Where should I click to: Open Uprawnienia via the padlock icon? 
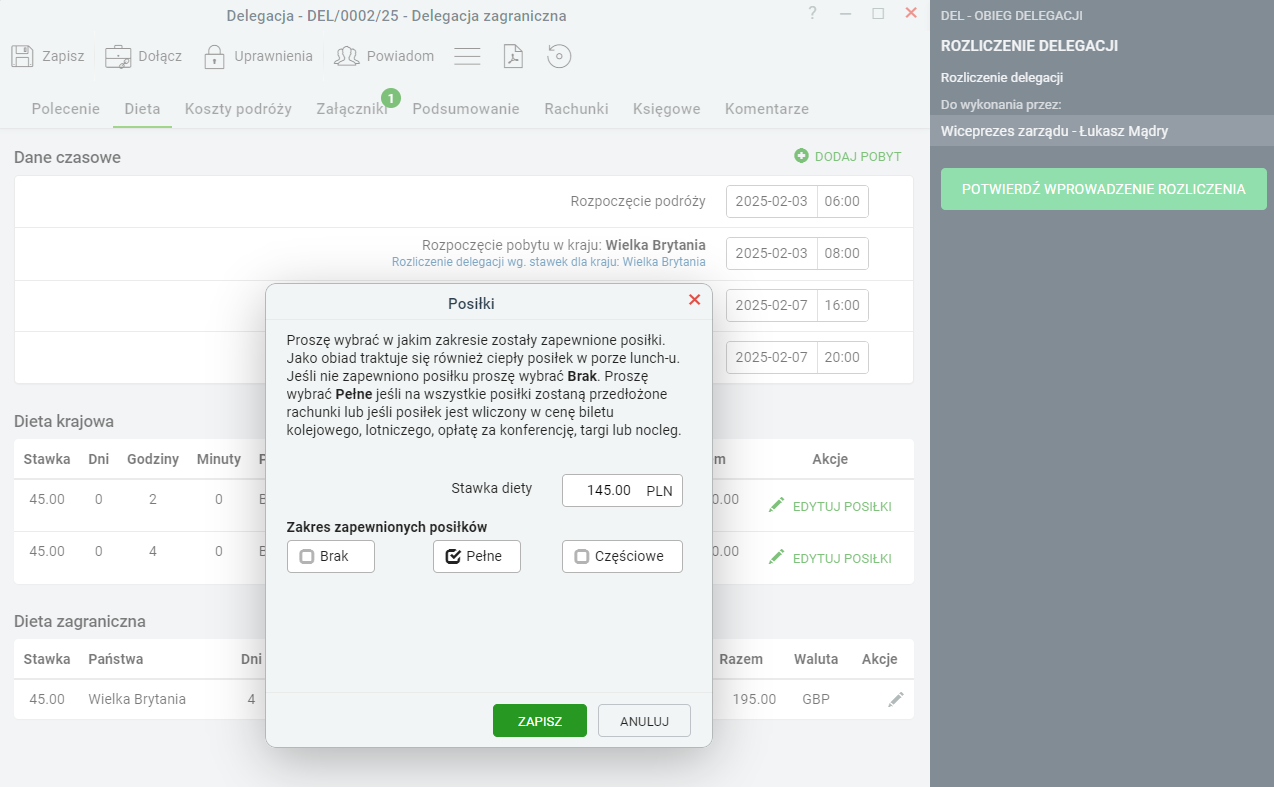214,56
